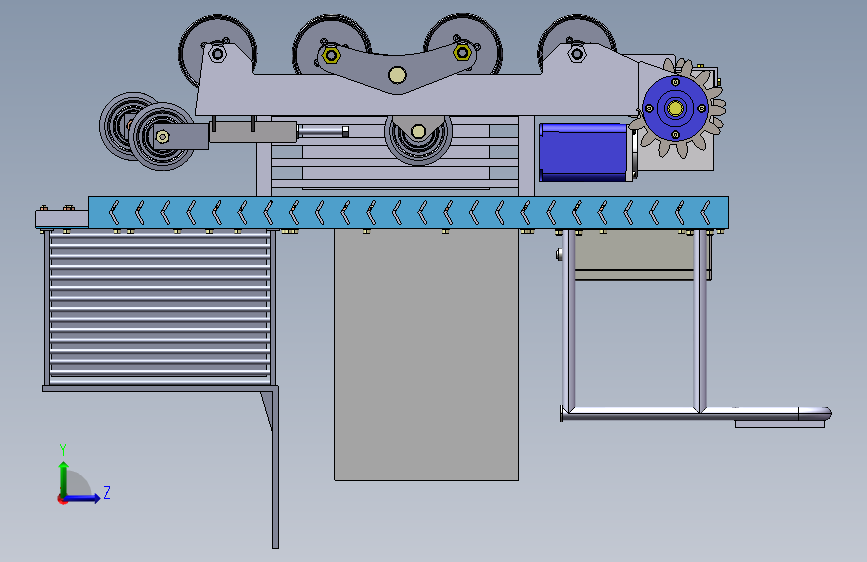Click the green Y axis arrow of the triad
The height and width of the screenshot is (562, 867).
pos(64,478)
